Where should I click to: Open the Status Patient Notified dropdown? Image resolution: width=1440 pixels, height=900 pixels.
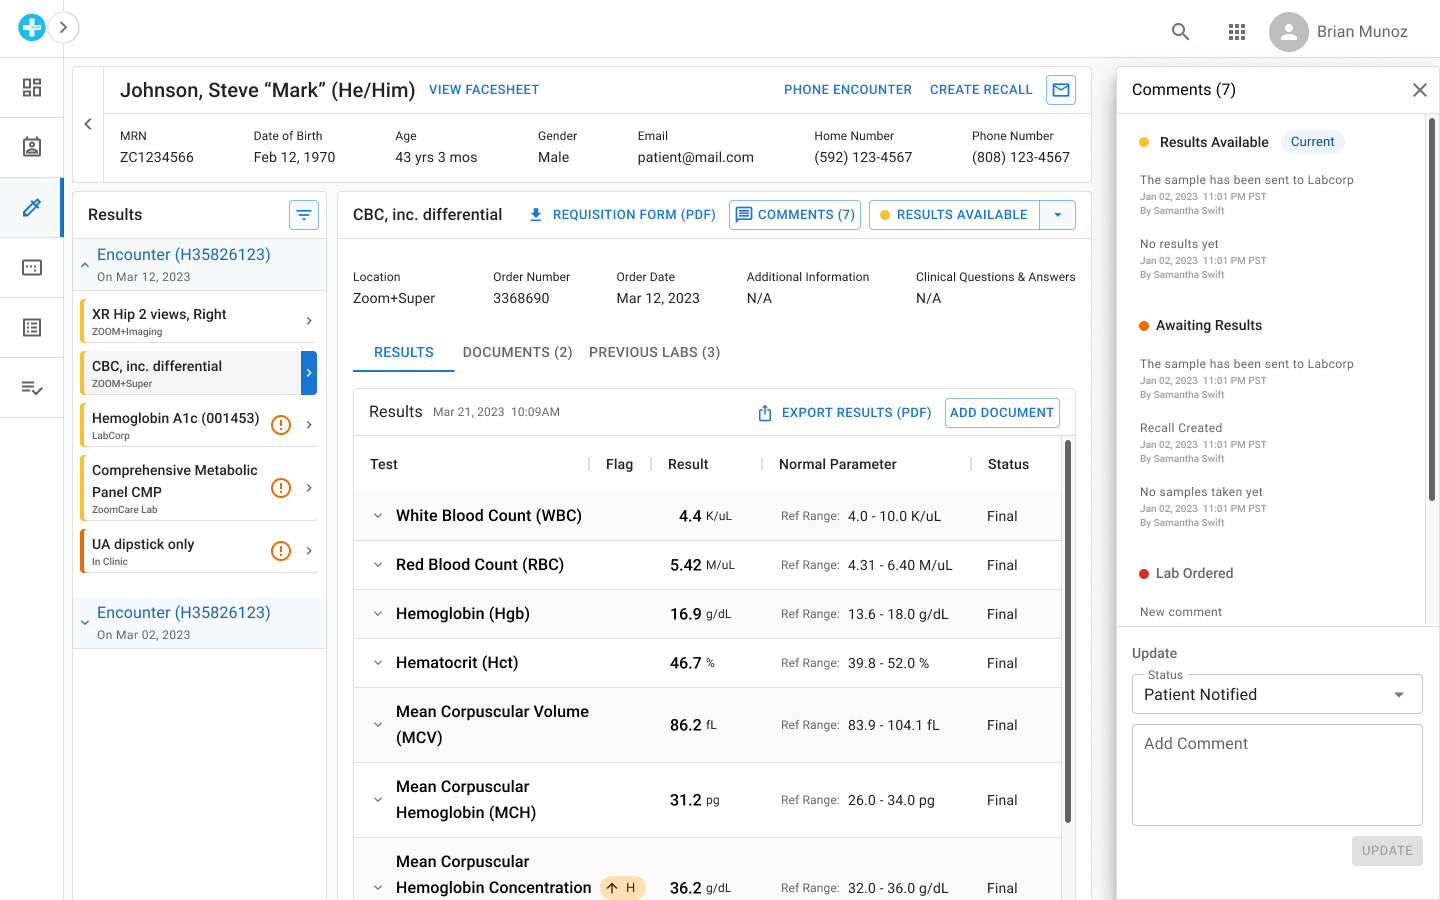coord(1277,694)
